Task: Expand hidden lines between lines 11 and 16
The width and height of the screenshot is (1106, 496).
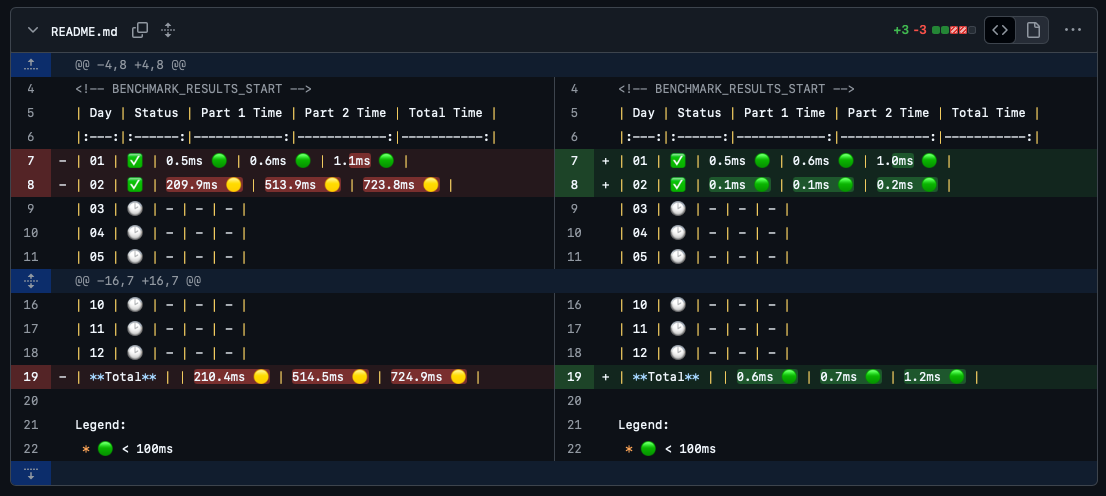Action: point(31,281)
